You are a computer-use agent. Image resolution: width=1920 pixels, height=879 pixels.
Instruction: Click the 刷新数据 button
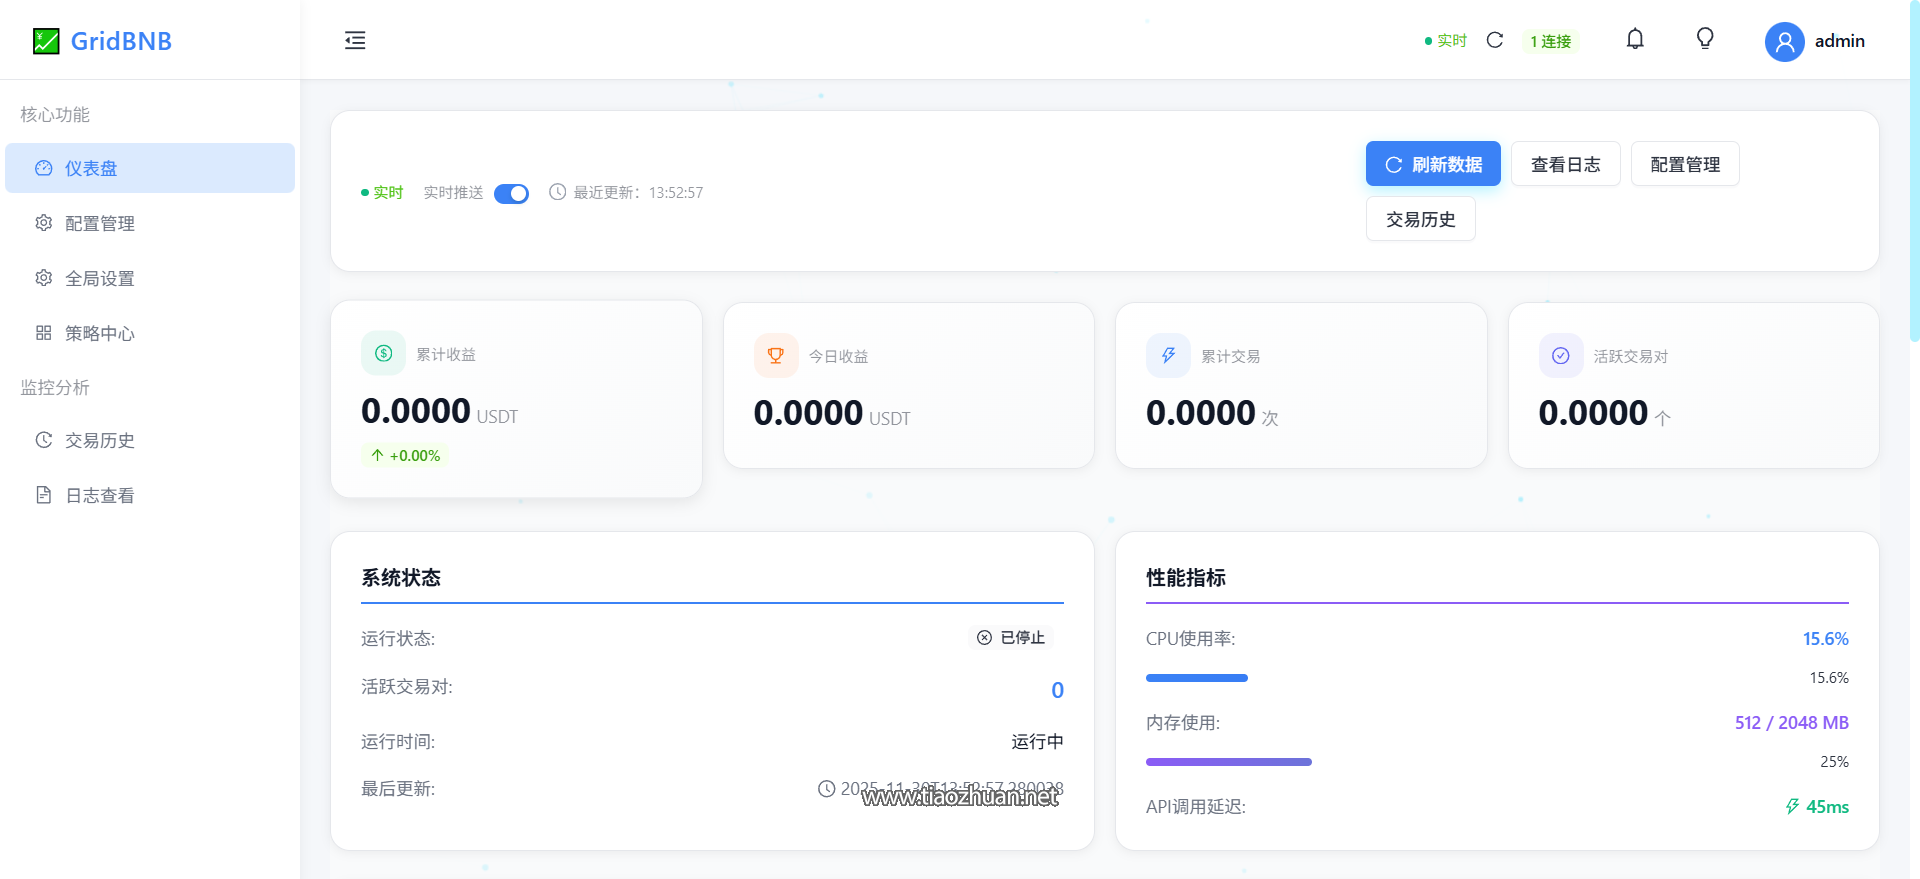pos(1433,164)
